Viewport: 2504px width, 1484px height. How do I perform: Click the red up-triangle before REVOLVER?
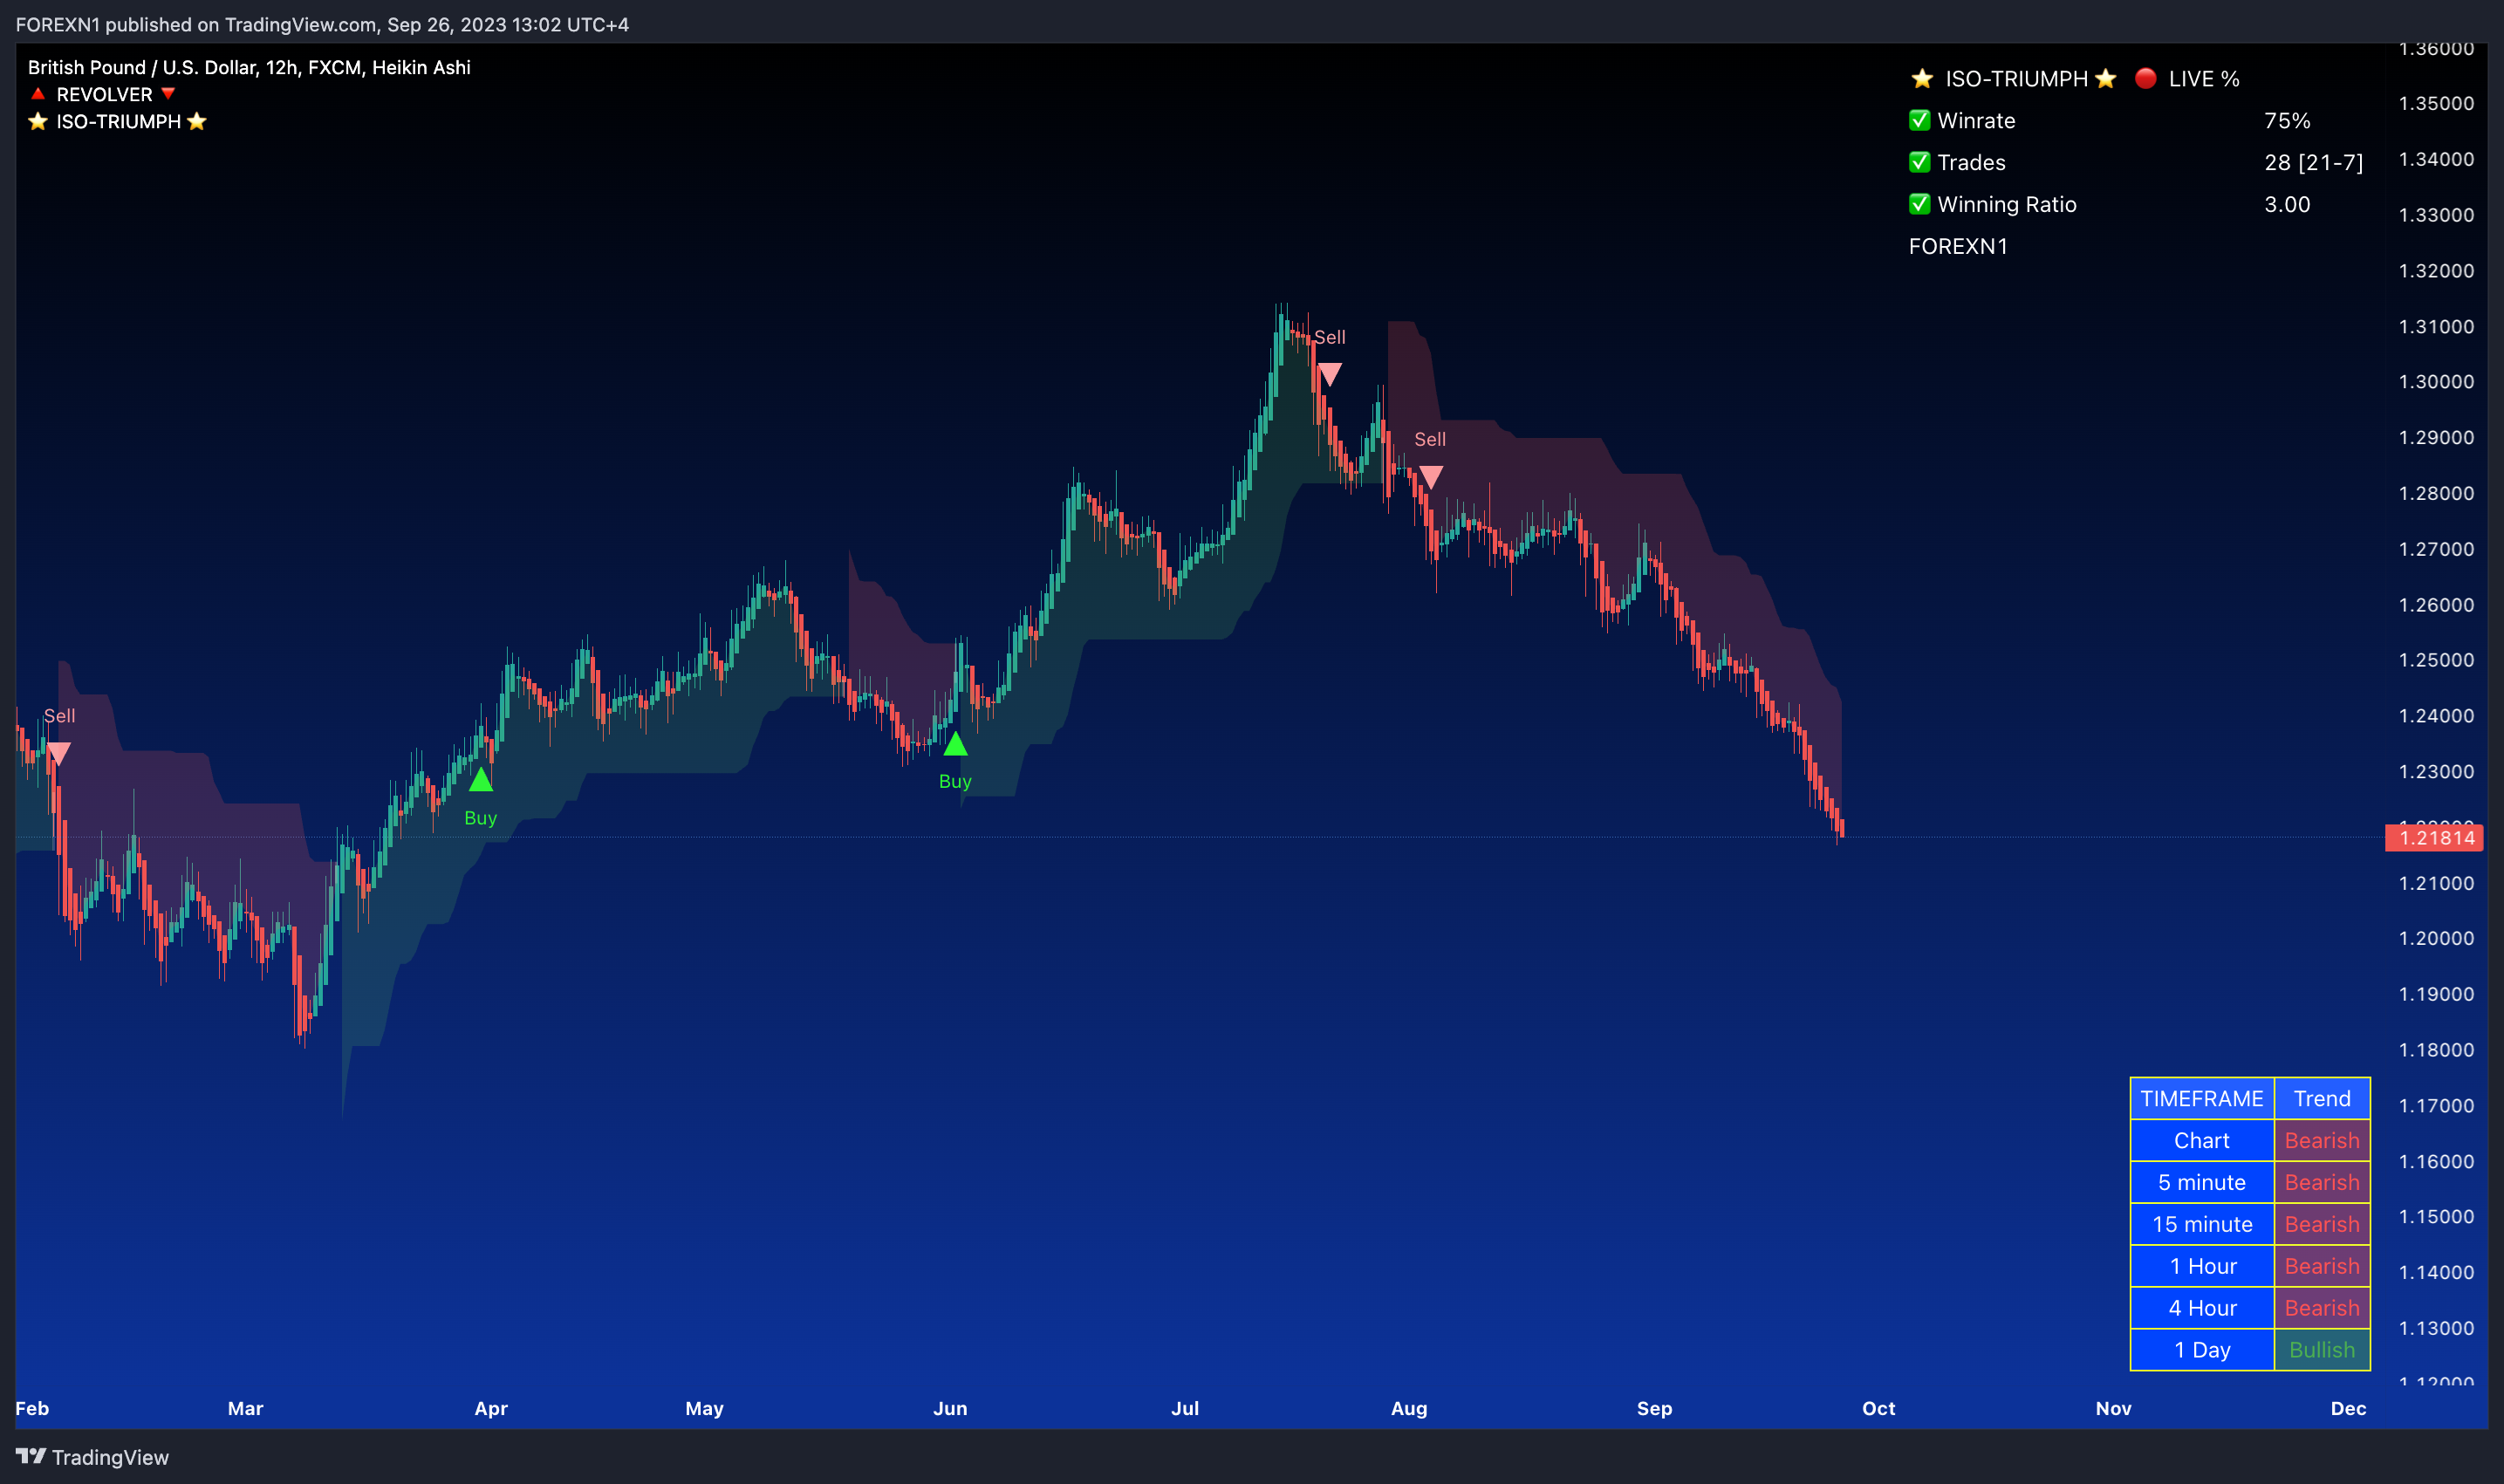pos(38,94)
